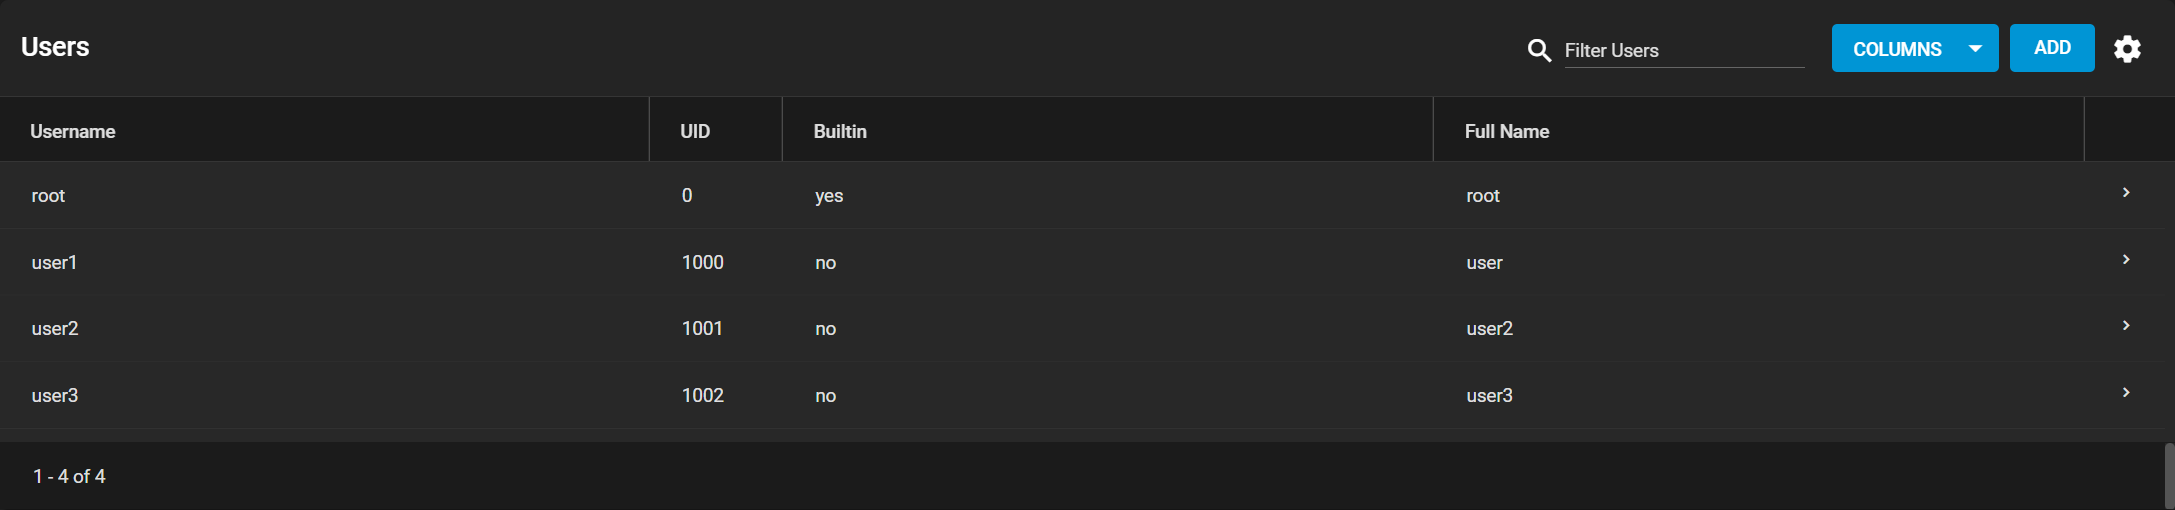
Task: Expand the user1 row chevron
Action: click(2126, 259)
